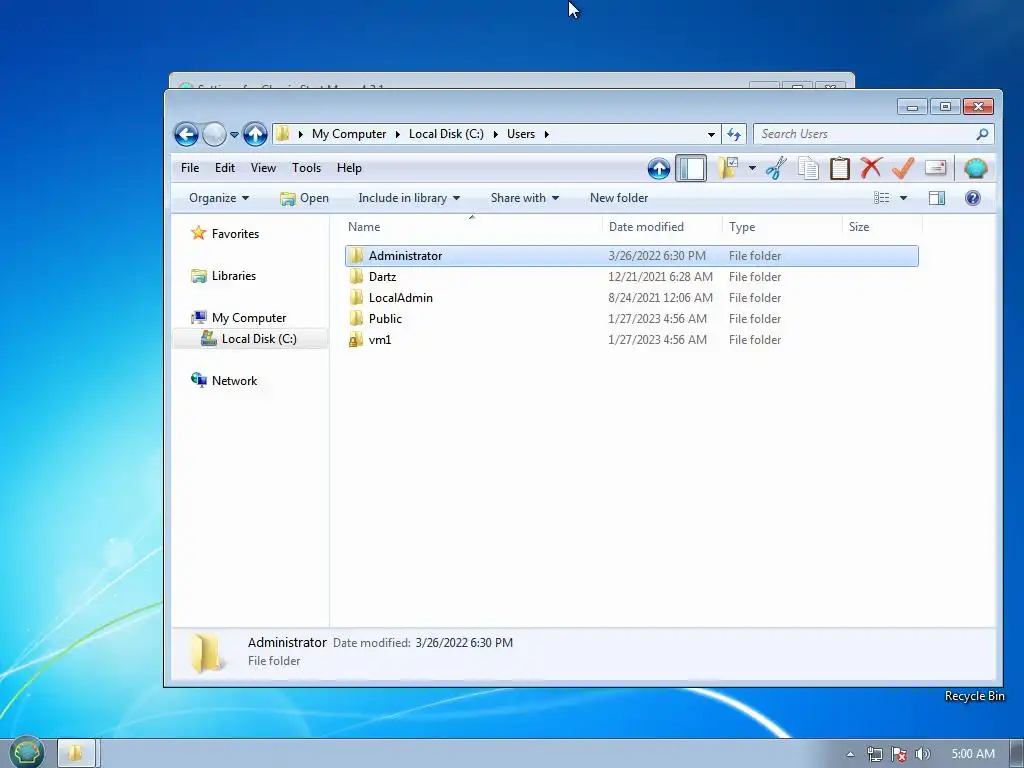Viewport: 1024px width, 768px height.
Task: Show hidden tray icons arrow
Action: tap(850, 754)
